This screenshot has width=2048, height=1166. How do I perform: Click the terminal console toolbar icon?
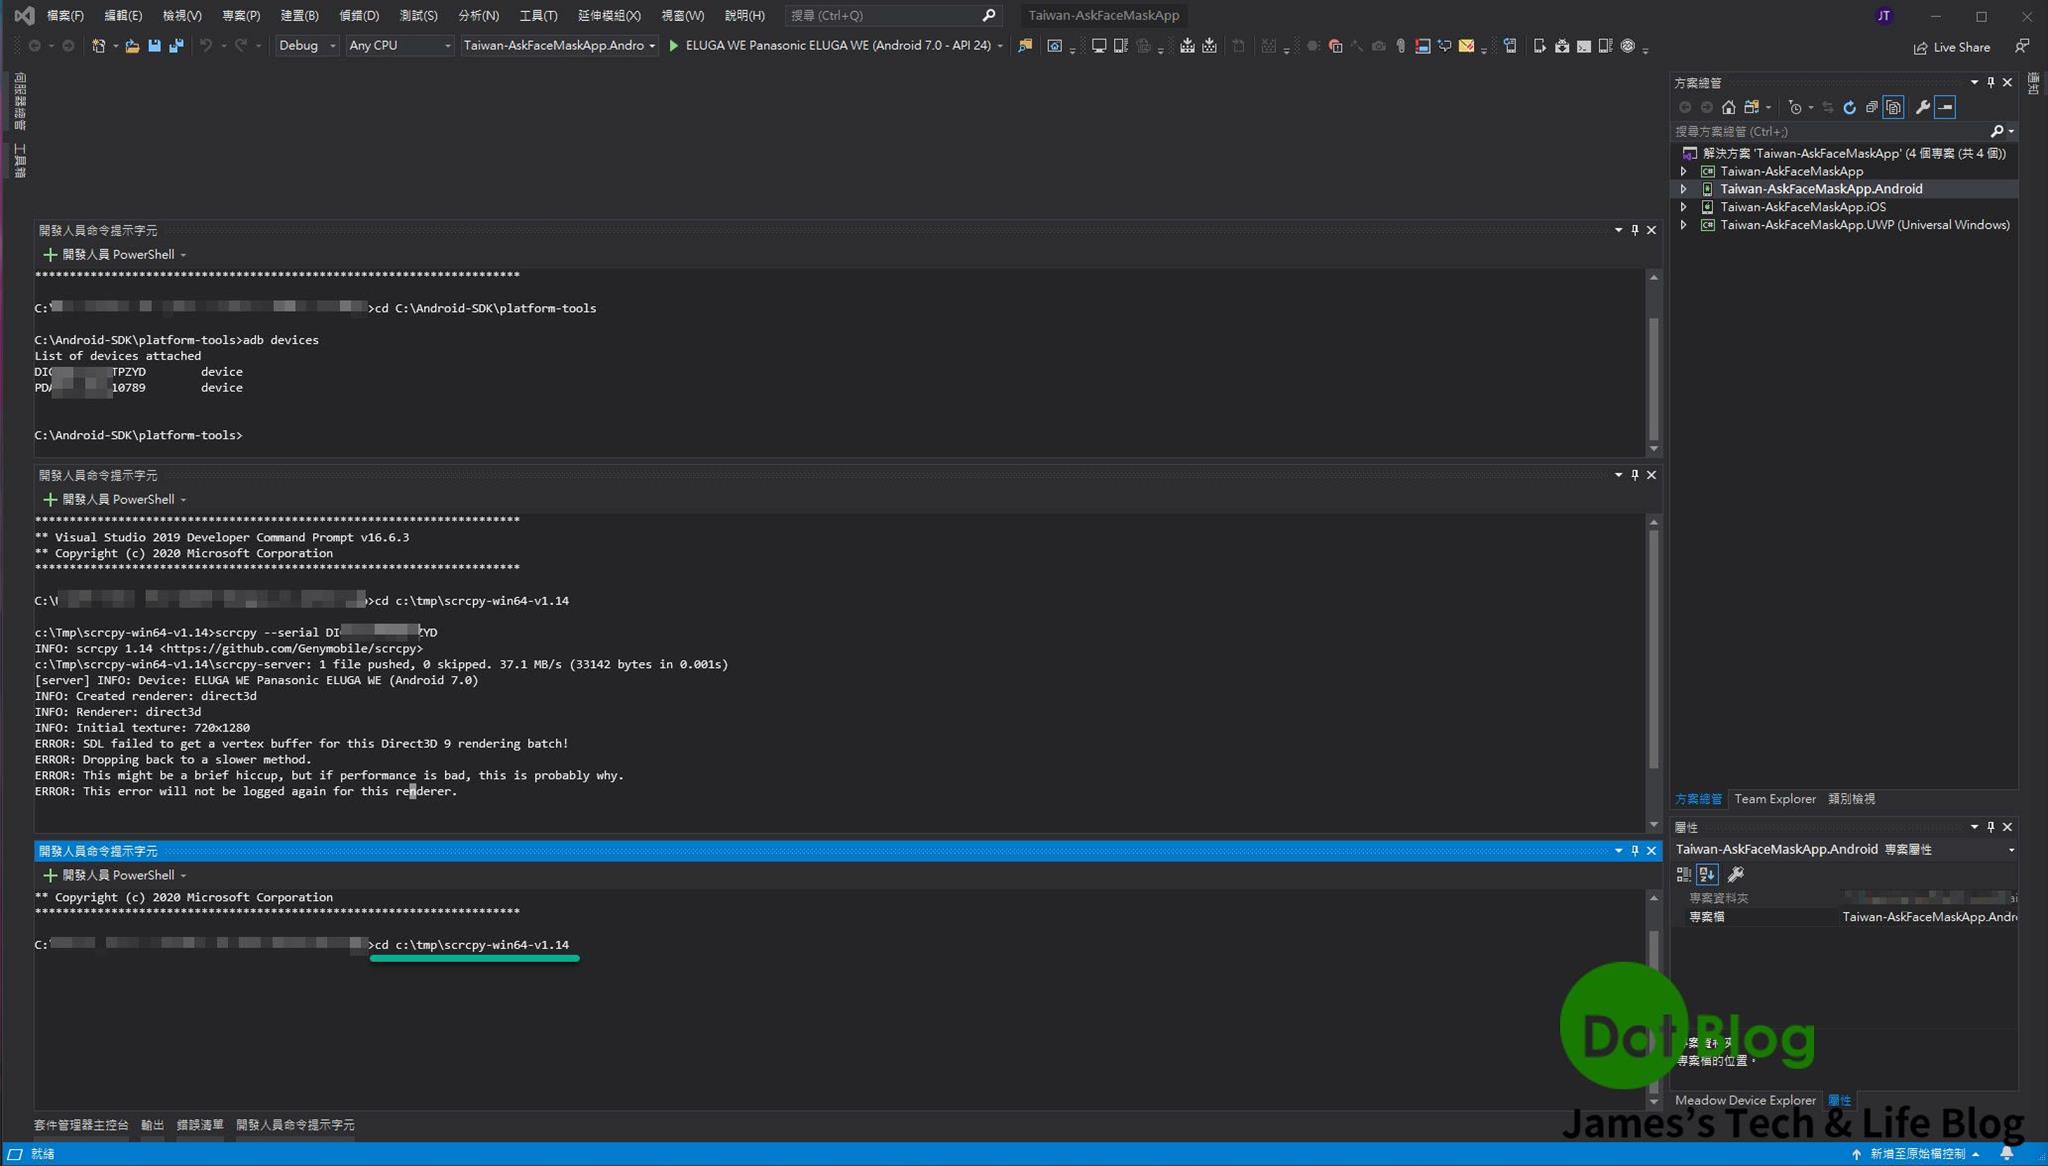[x=1584, y=46]
